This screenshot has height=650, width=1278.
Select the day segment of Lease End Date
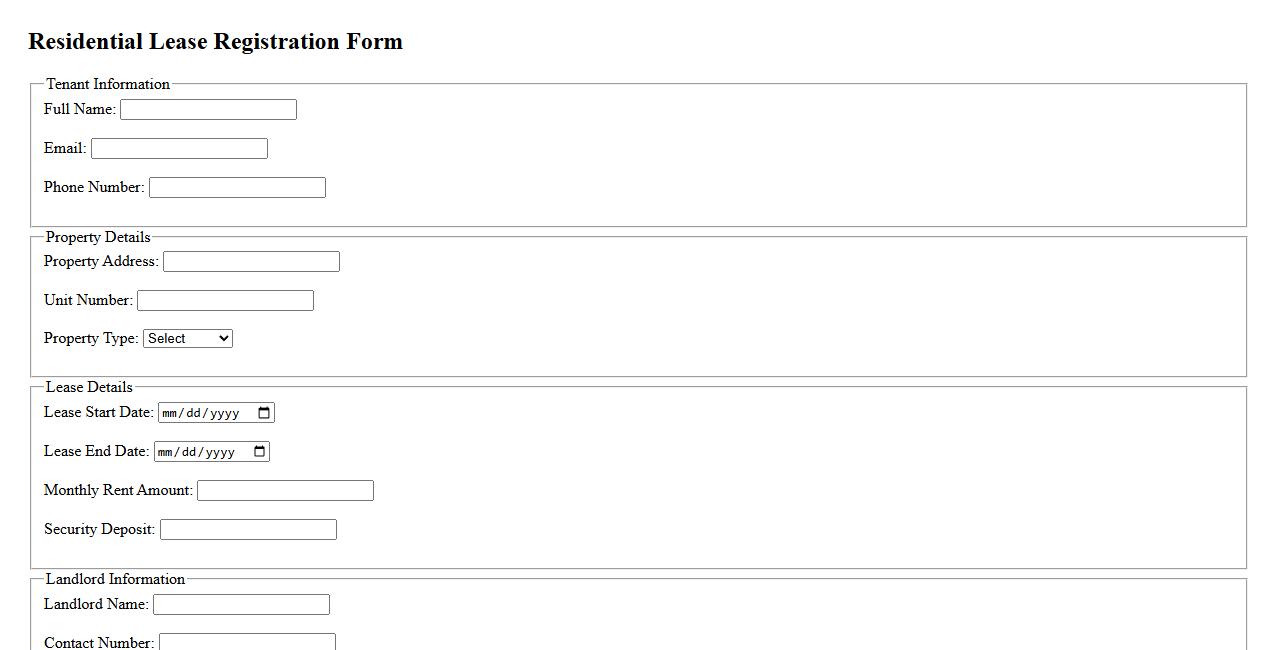[x=189, y=453]
